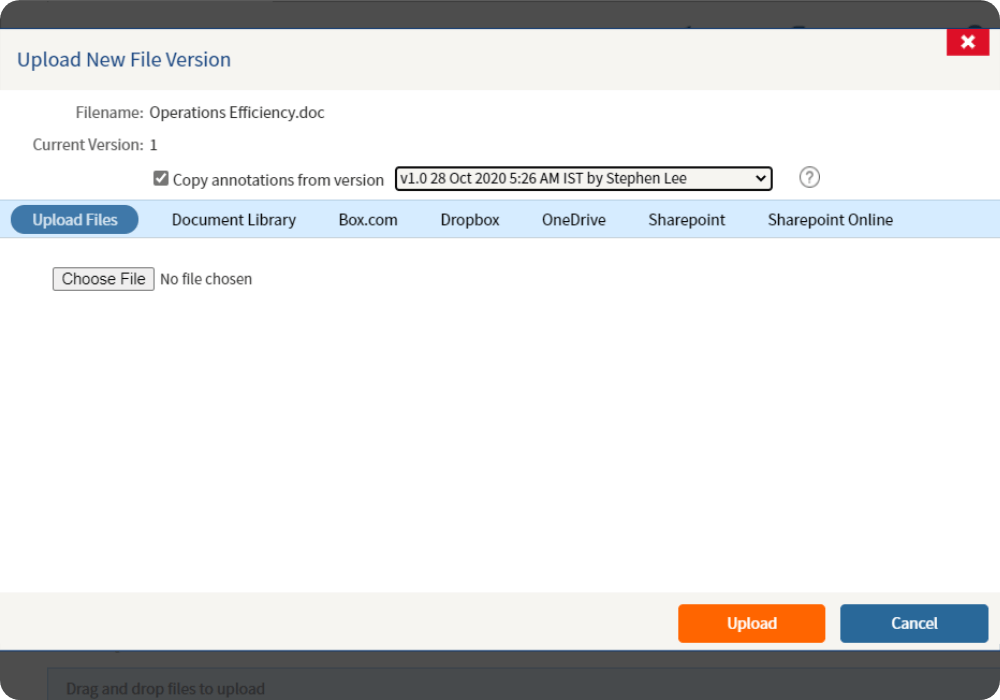Go to the OneDrive tab
The image size is (1000, 700).
coord(574,220)
